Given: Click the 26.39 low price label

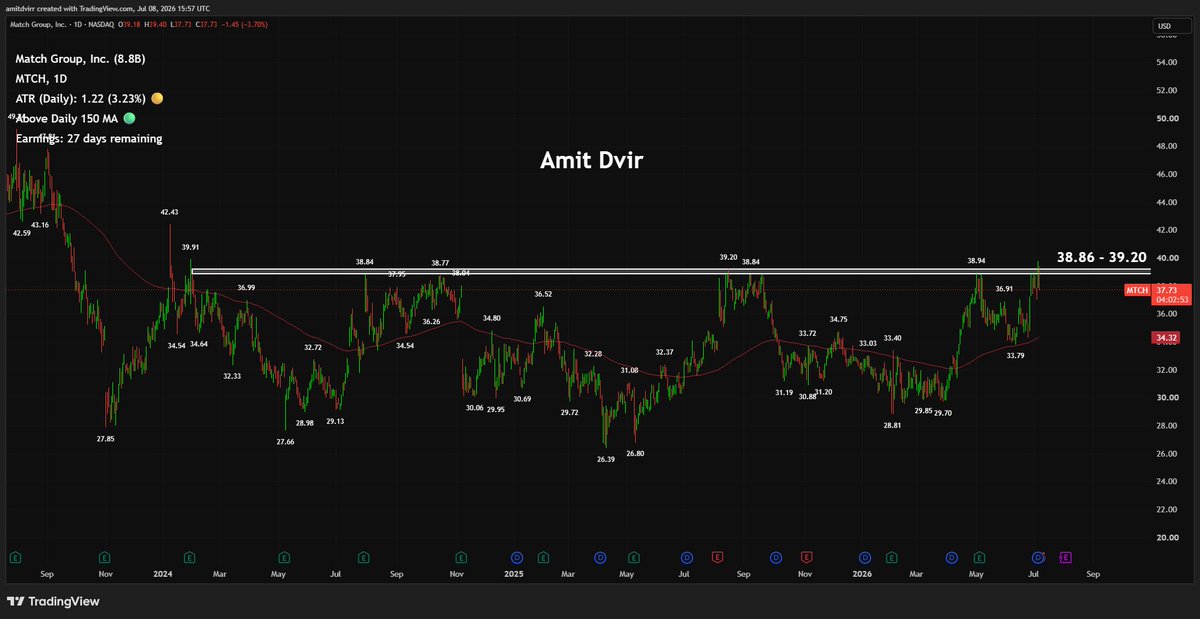Looking at the screenshot, I should (605, 459).
